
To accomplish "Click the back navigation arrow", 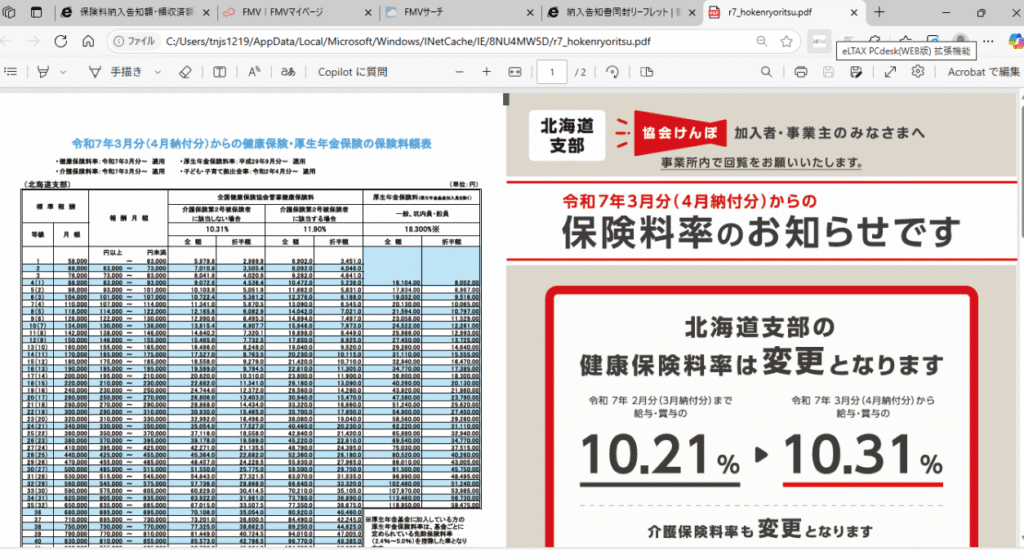I will coord(7,41).
